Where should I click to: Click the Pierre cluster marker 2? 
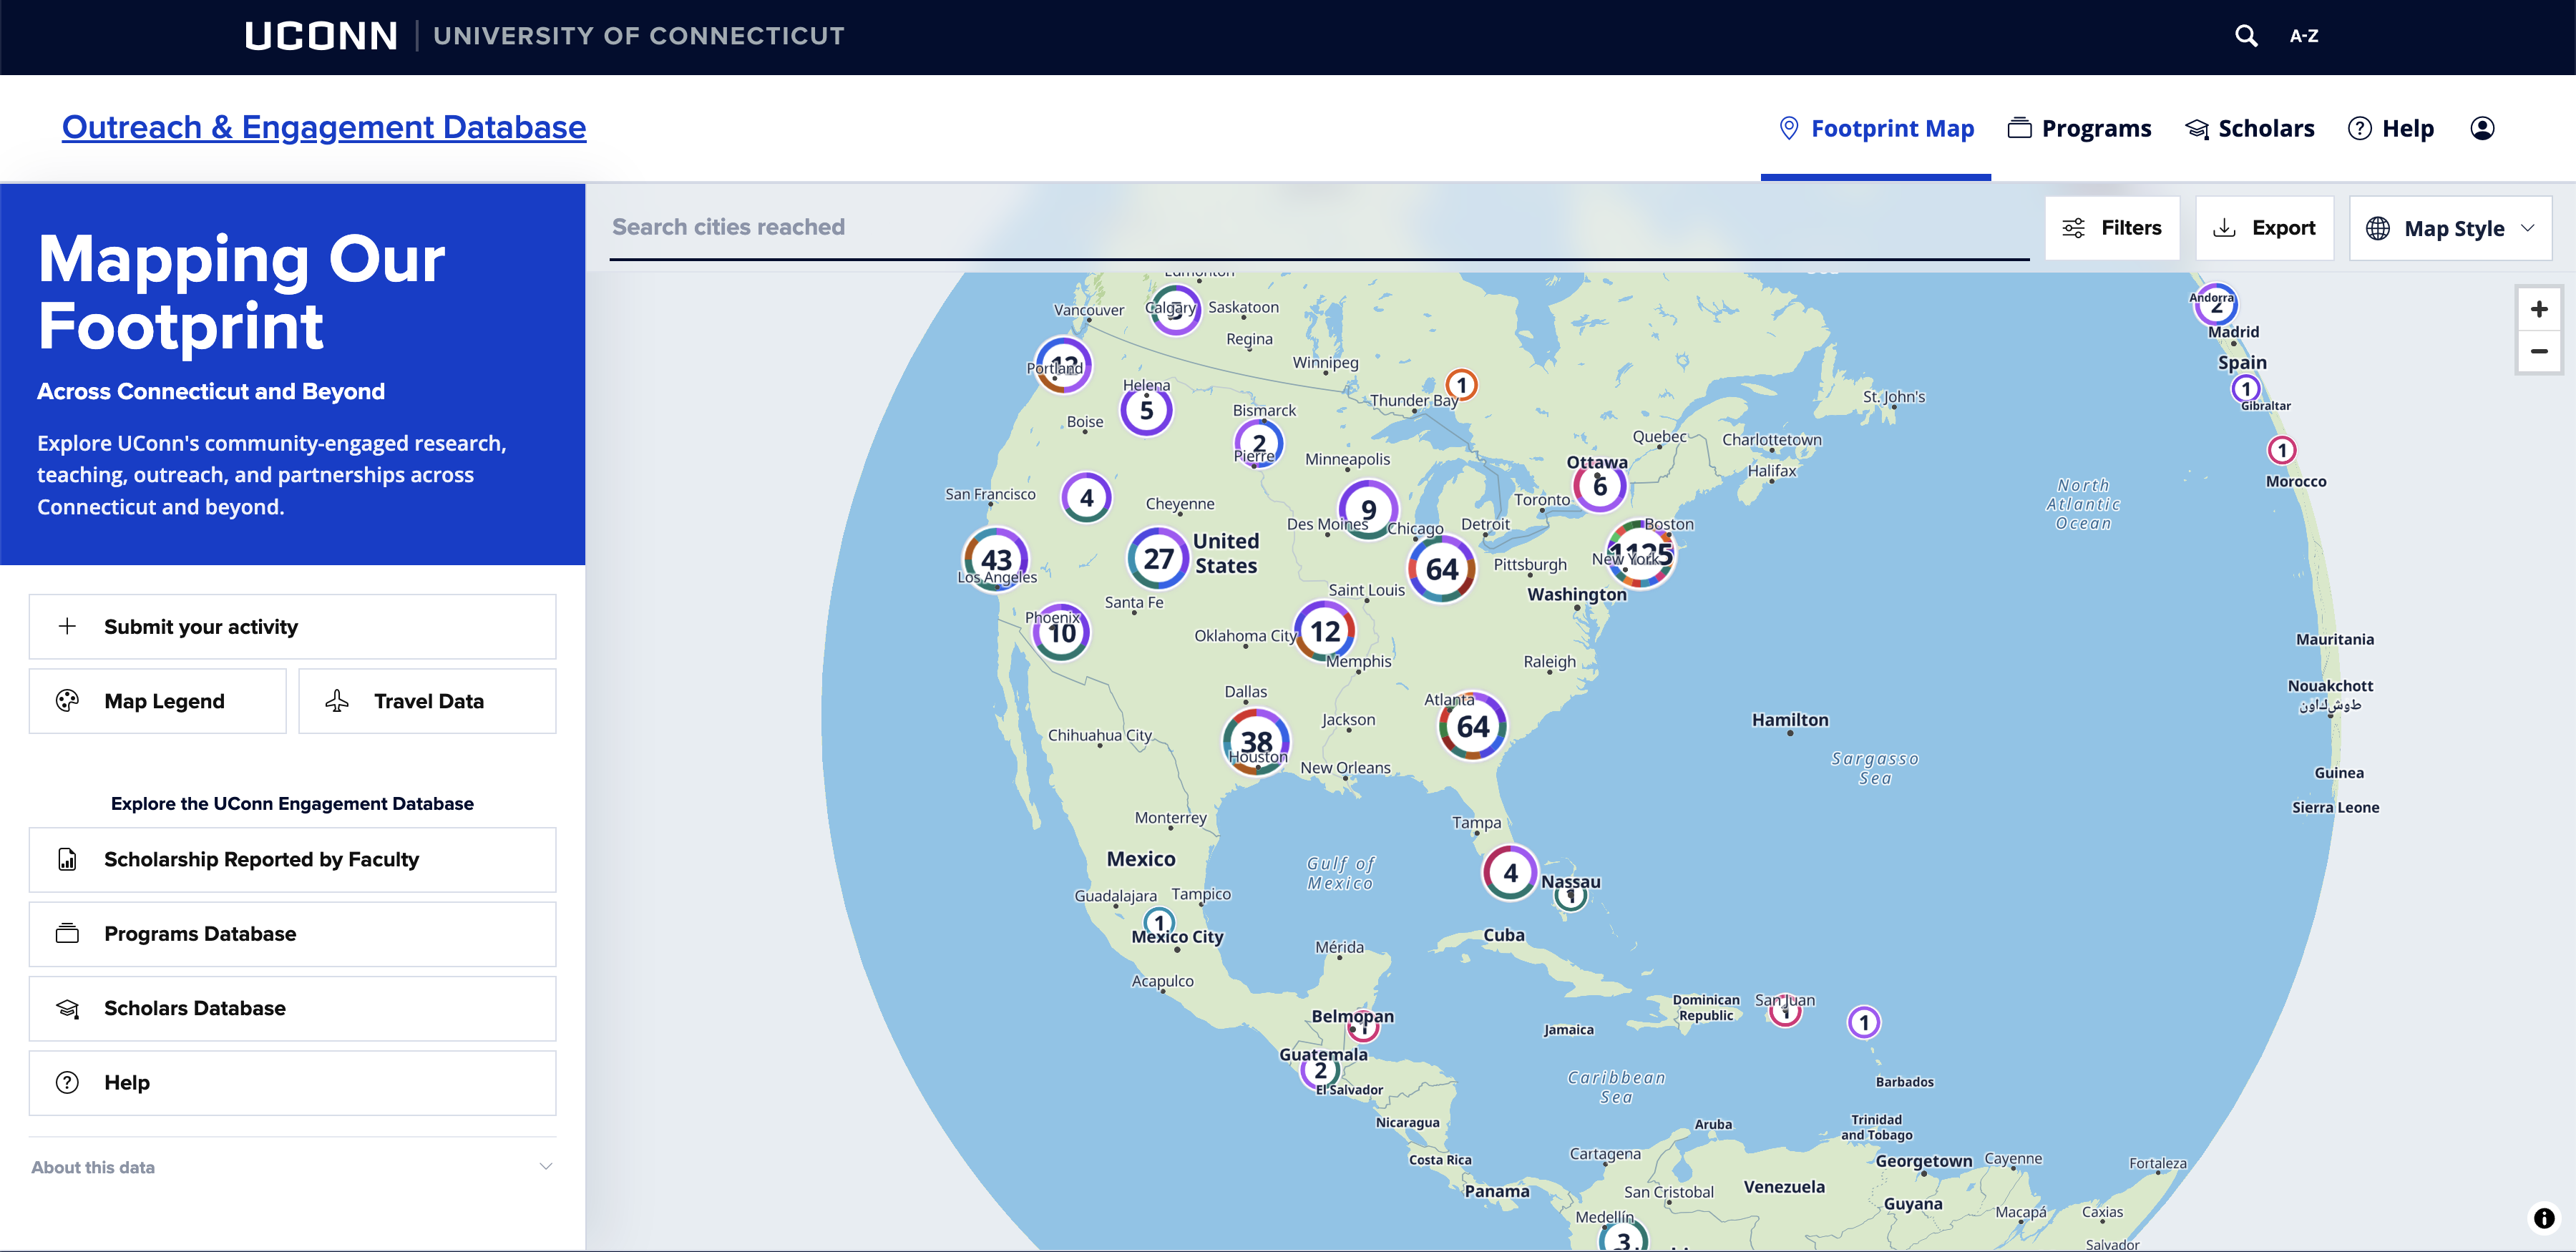(1259, 443)
